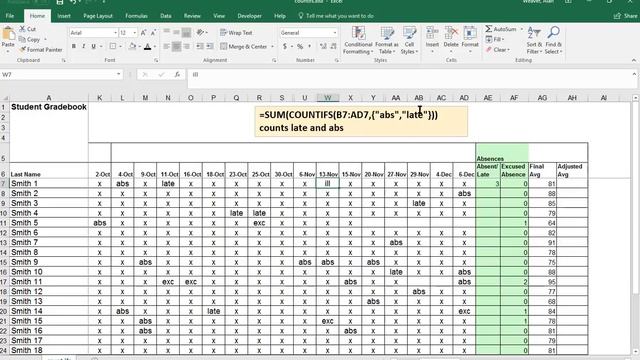Screen dimensions: 640x360
Task: Click the Copy command
Action: point(29,40)
